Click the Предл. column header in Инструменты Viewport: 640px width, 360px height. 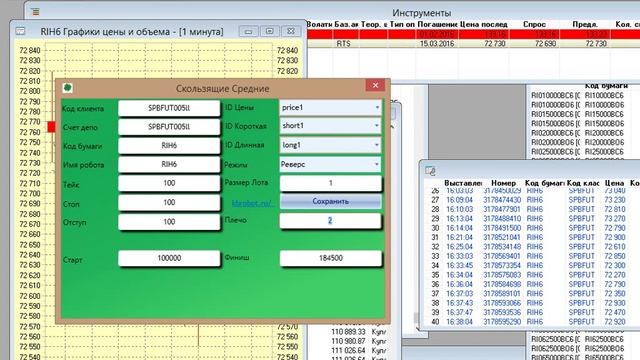coord(584,24)
